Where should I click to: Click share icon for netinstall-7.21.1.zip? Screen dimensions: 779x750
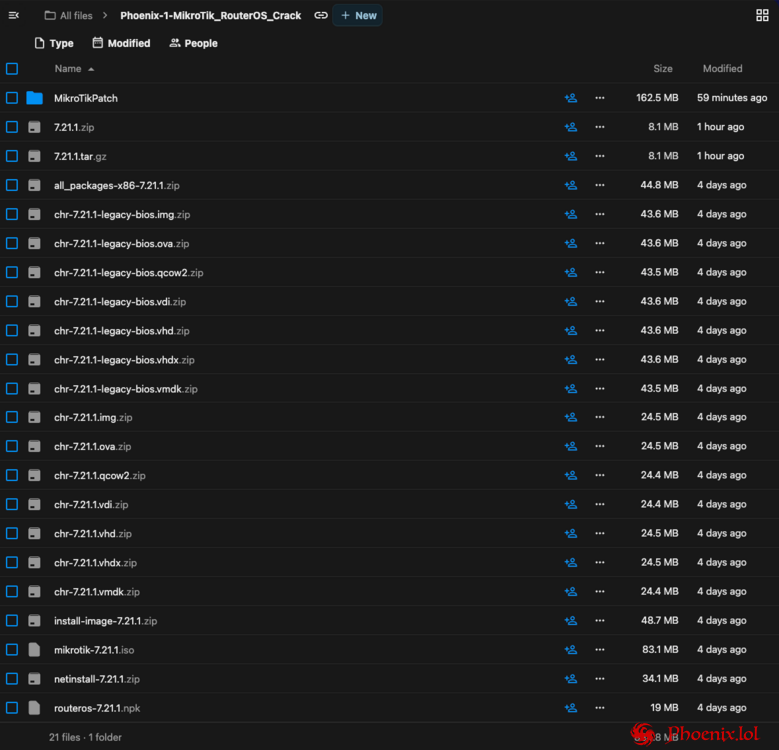[x=570, y=679]
